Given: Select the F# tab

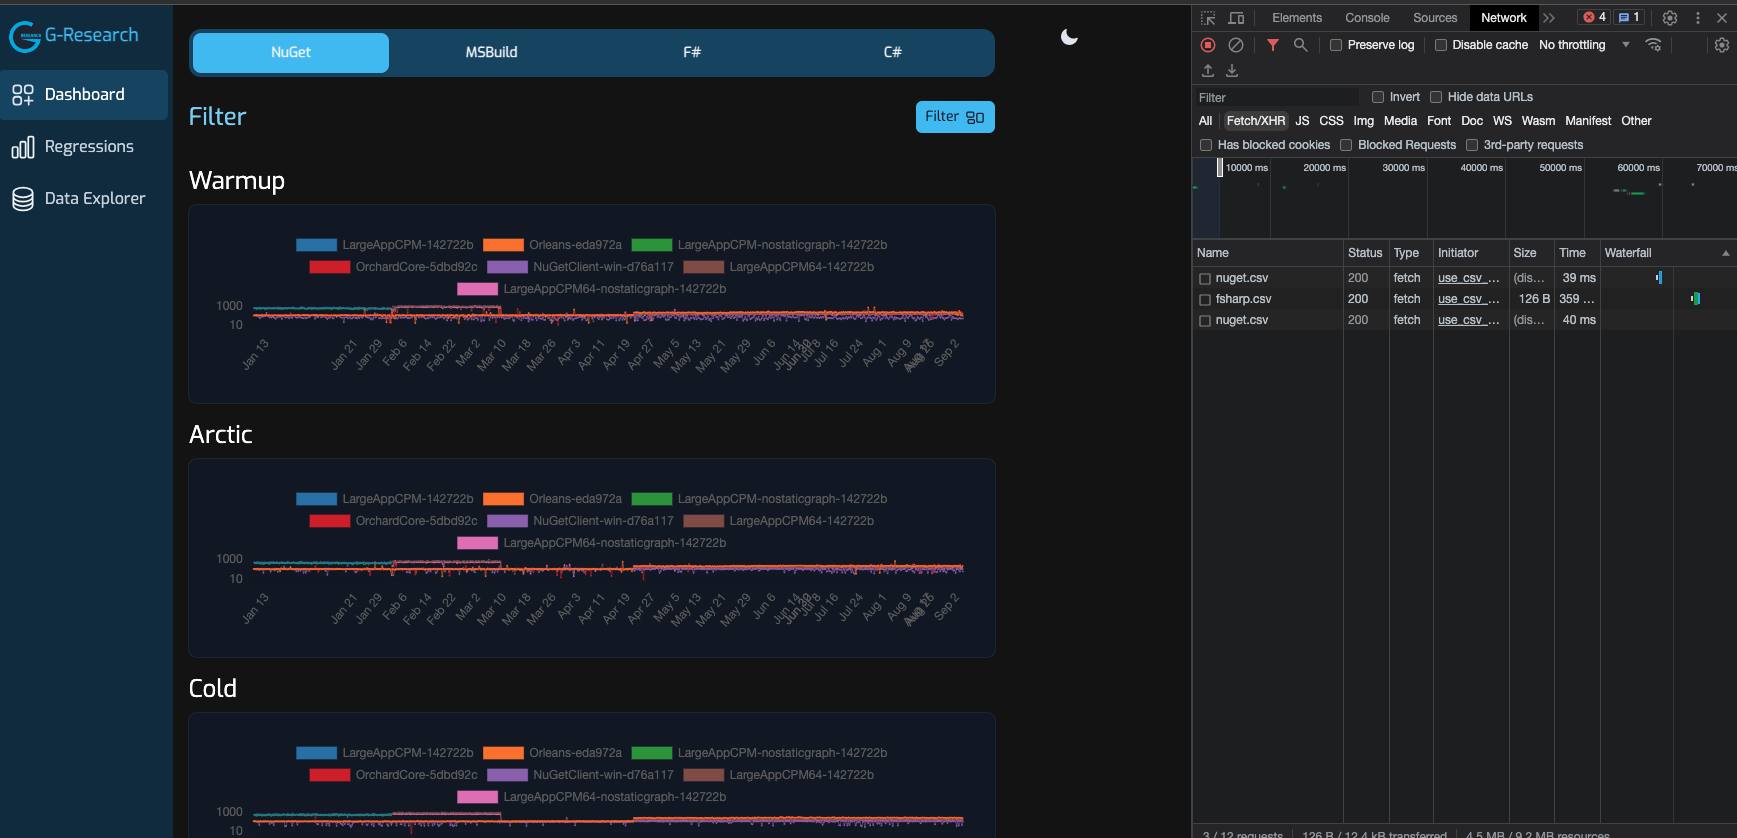Looking at the screenshot, I should coord(692,53).
